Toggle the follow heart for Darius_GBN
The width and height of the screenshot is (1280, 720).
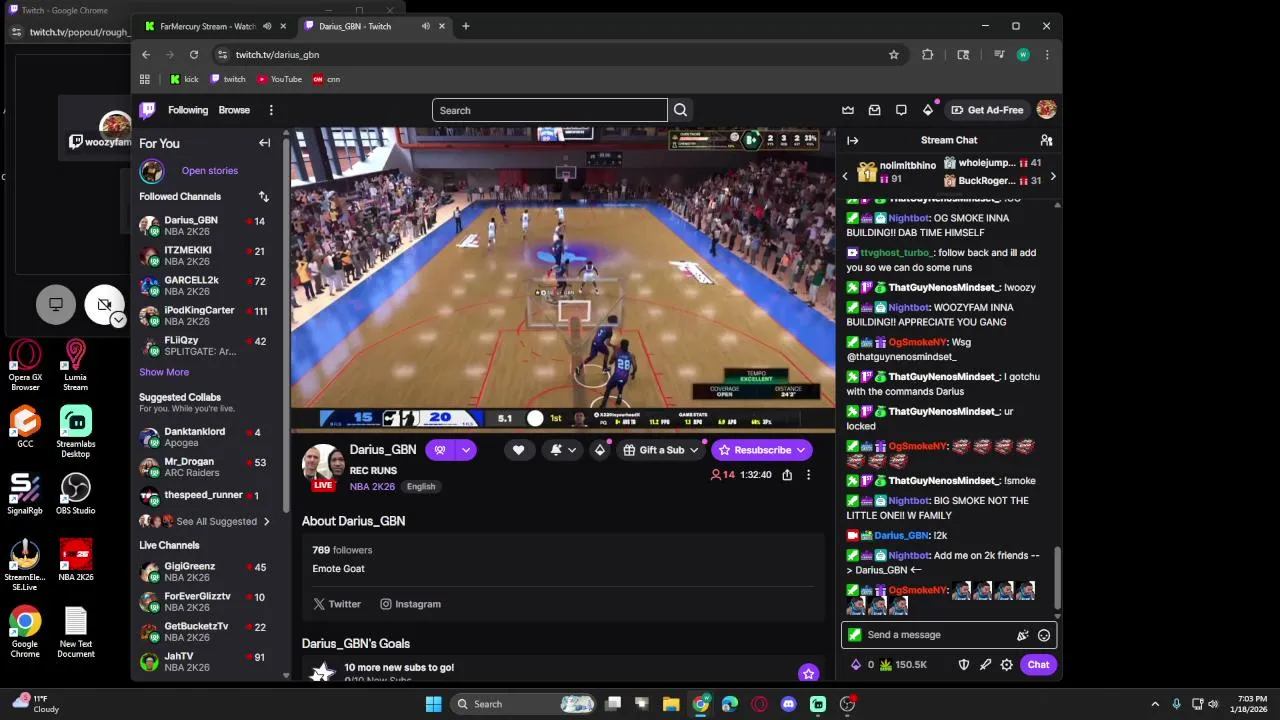pos(518,450)
